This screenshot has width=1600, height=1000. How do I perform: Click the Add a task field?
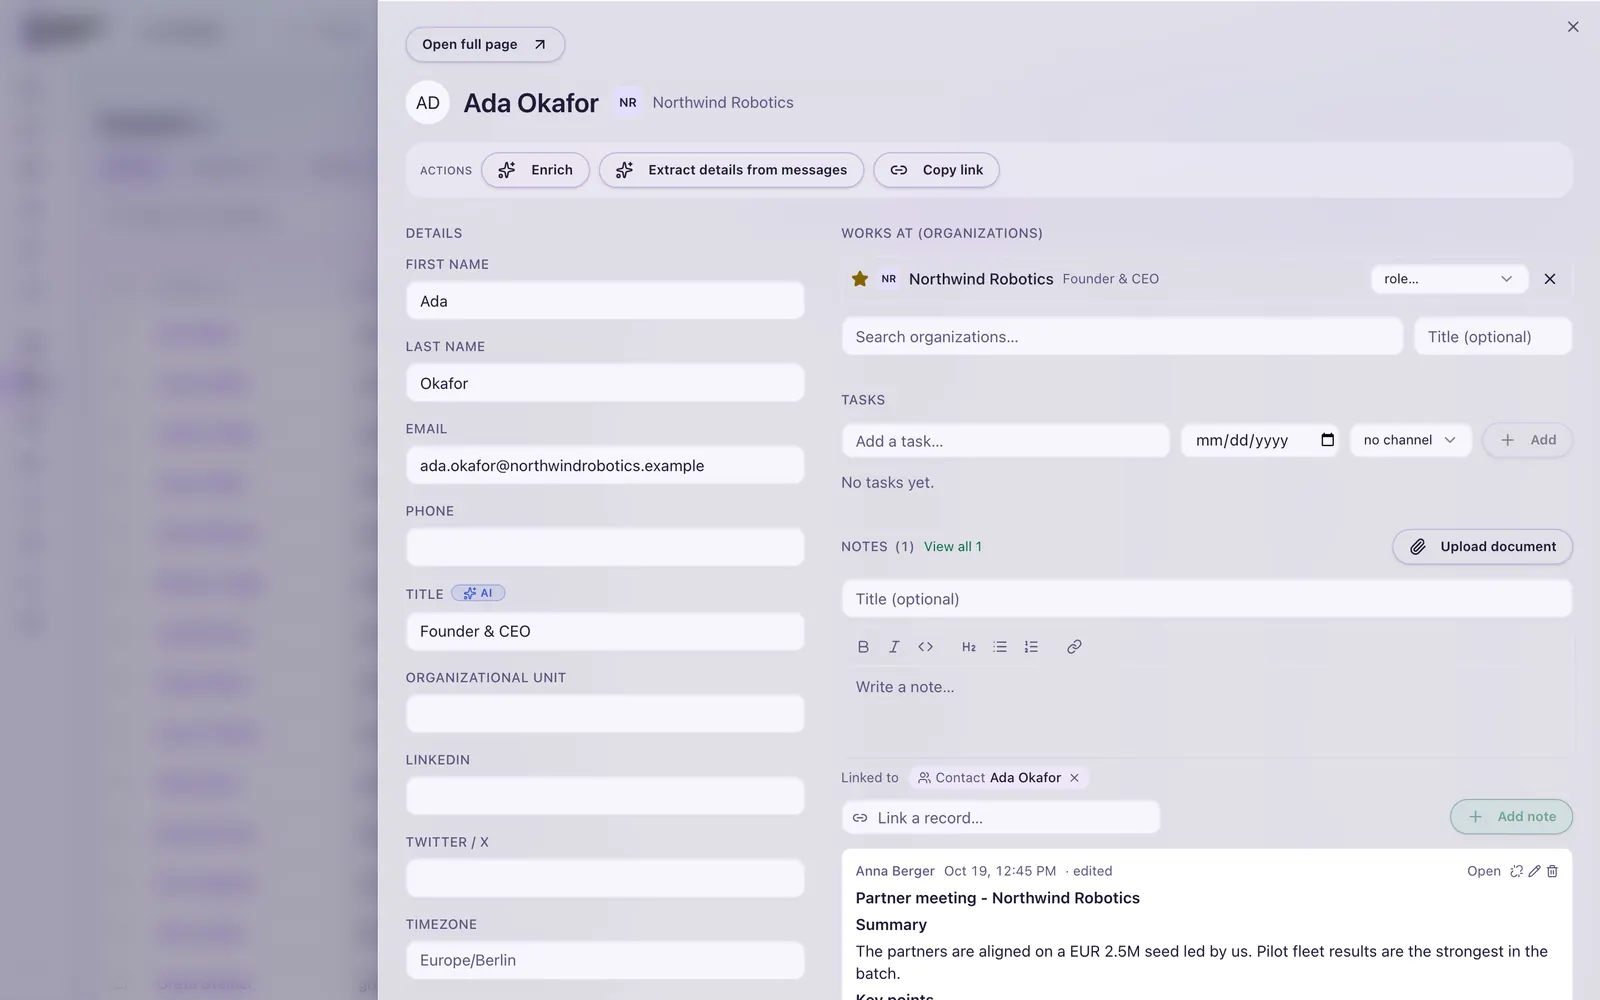[x=1005, y=441]
